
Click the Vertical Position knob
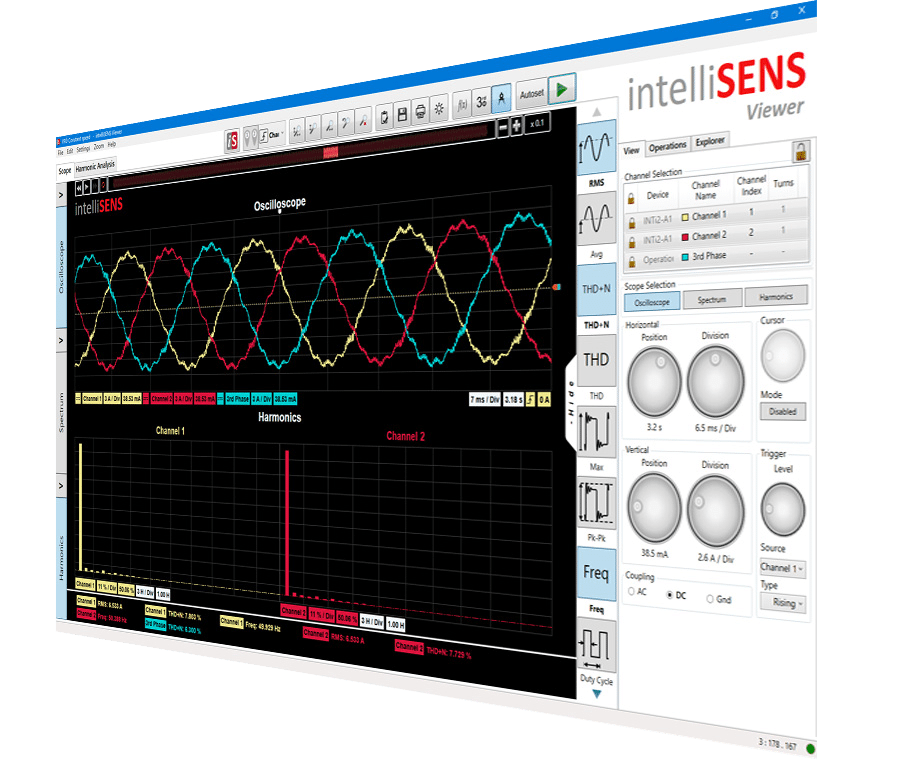tap(654, 509)
